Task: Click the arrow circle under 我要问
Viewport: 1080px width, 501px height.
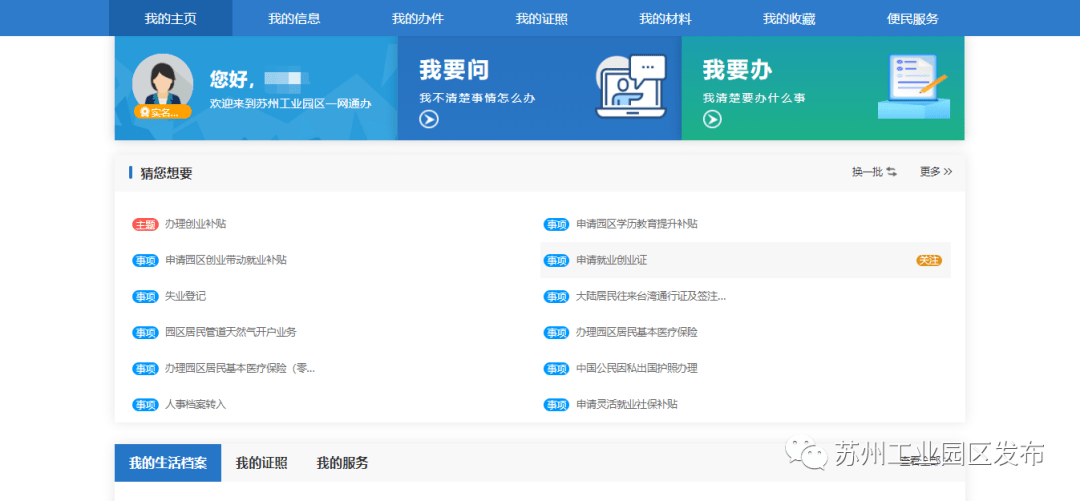Action: pos(429,120)
